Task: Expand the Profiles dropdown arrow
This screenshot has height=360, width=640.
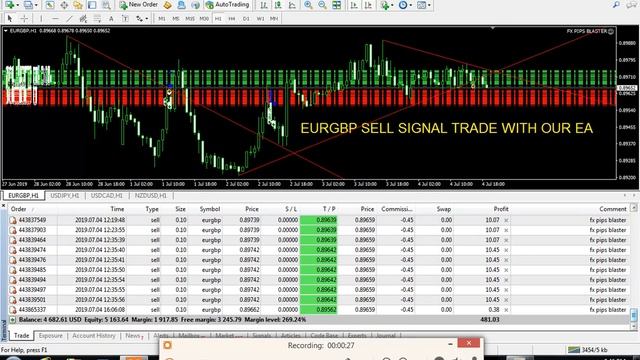Action: (x=36, y=5)
